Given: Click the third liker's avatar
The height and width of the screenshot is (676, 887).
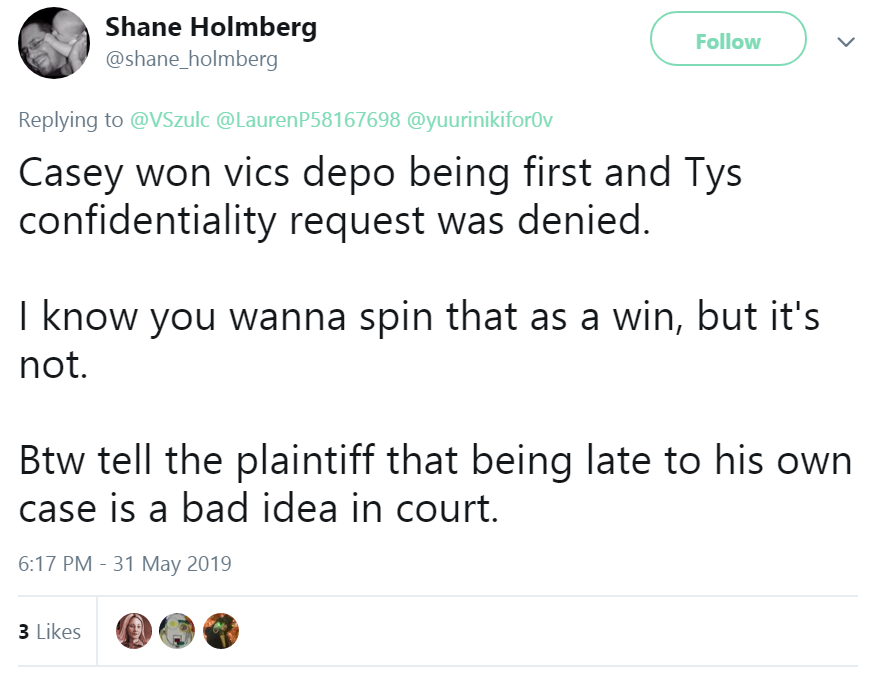Looking at the screenshot, I should pos(221,631).
